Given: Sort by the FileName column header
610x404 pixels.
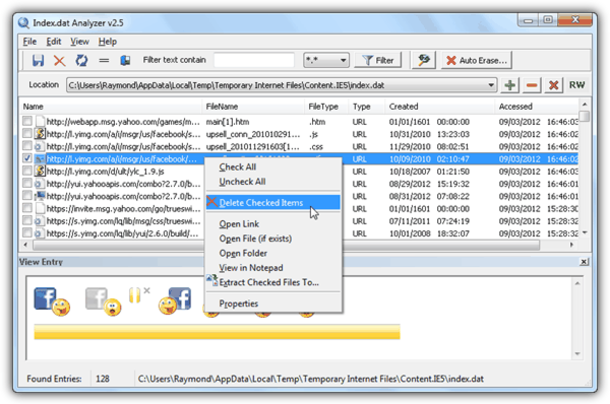Looking at the screenshot, I should pyautogui.click(x=253, y=106).
